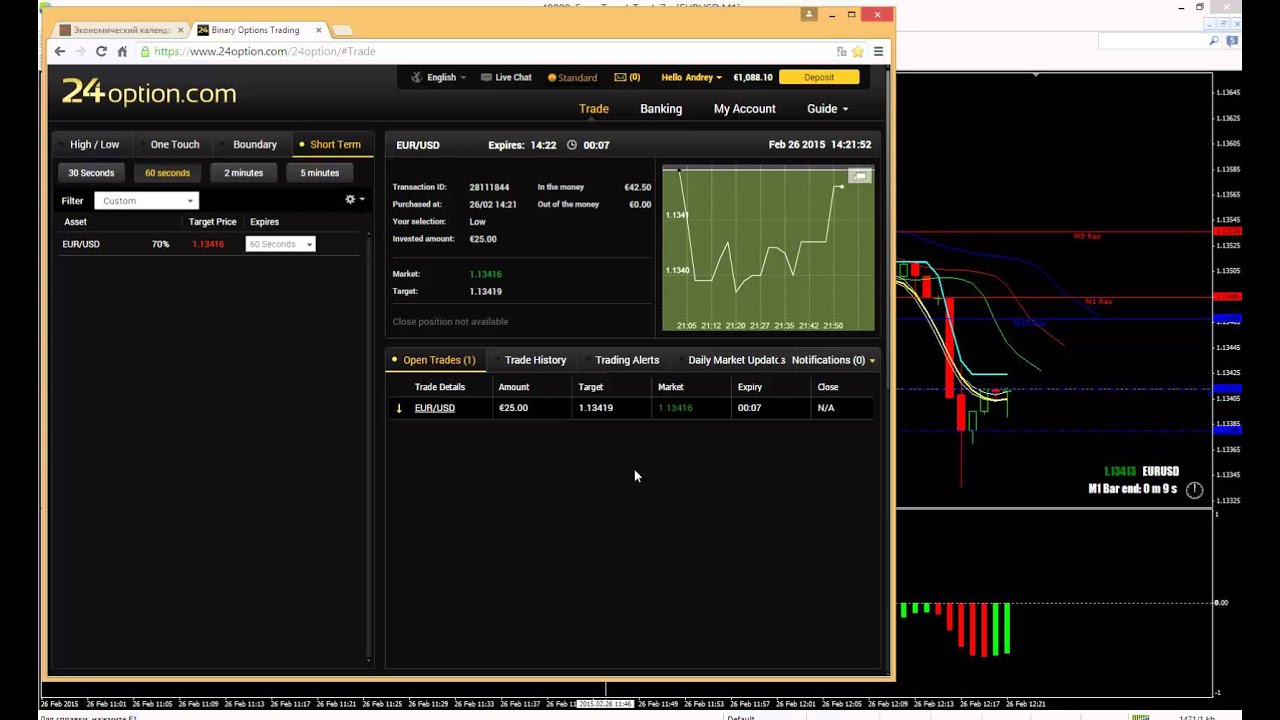Select the 30 Seconds option

pos(91,173)
